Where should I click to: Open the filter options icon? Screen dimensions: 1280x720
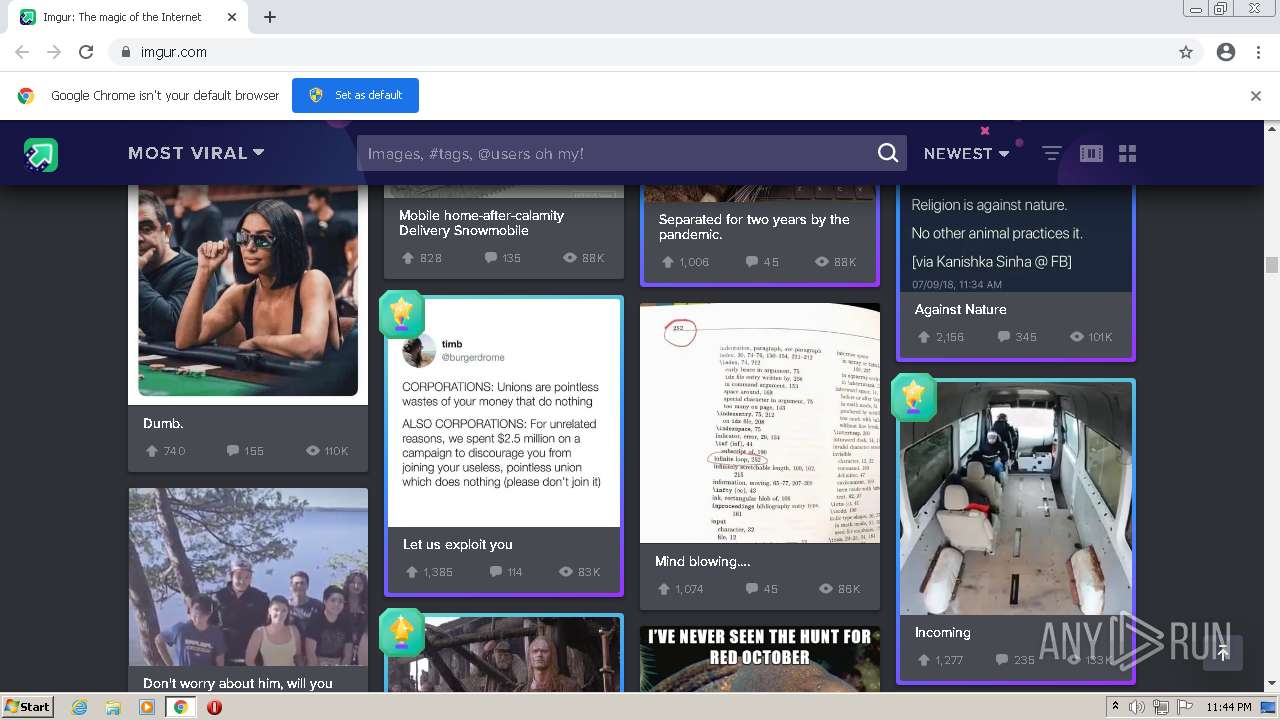tap(1051, 153)
